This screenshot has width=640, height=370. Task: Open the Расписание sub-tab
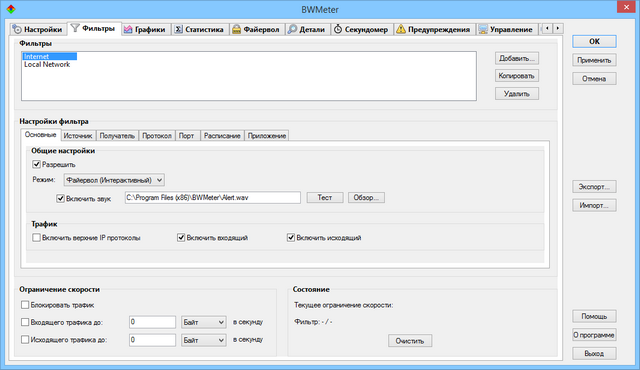(x=222, y=136)
